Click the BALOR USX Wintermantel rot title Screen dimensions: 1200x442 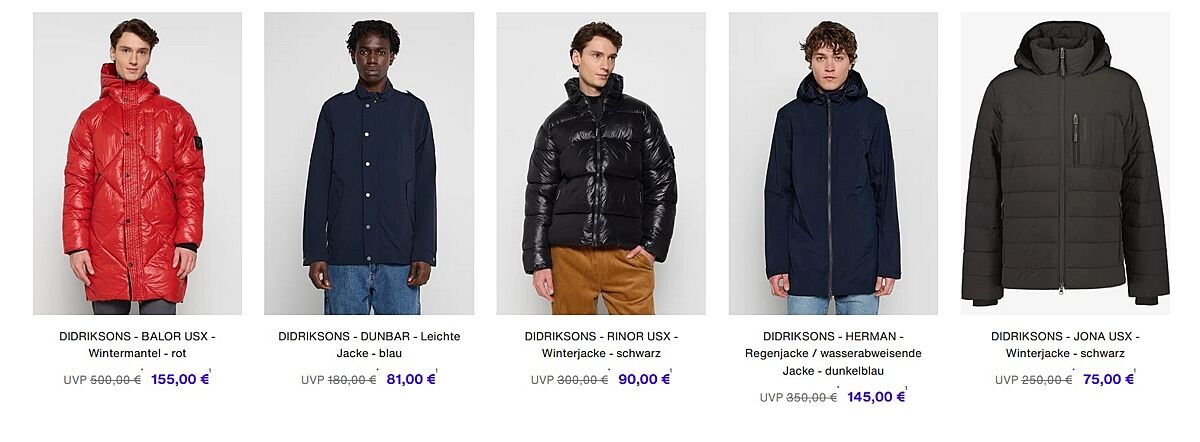(137, 345)
